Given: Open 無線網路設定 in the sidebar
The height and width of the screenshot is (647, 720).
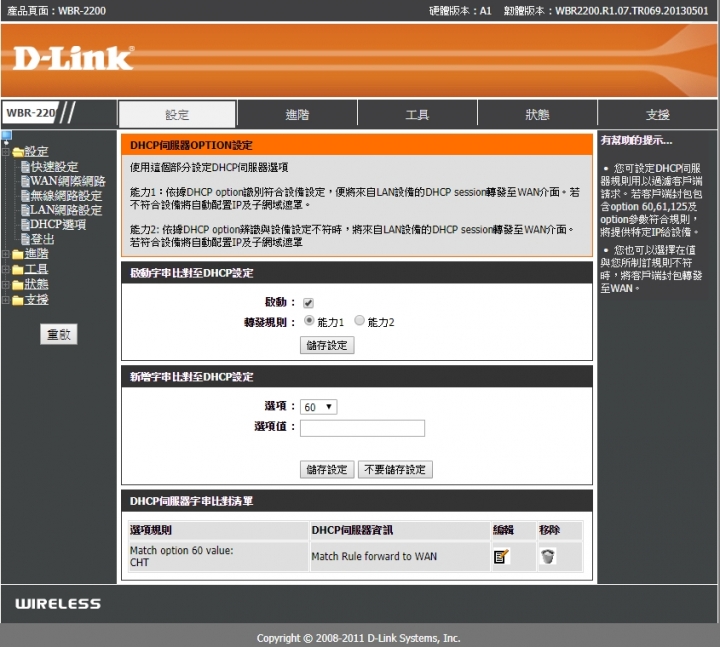Looking at the screenshot, I should pos(67,196).
